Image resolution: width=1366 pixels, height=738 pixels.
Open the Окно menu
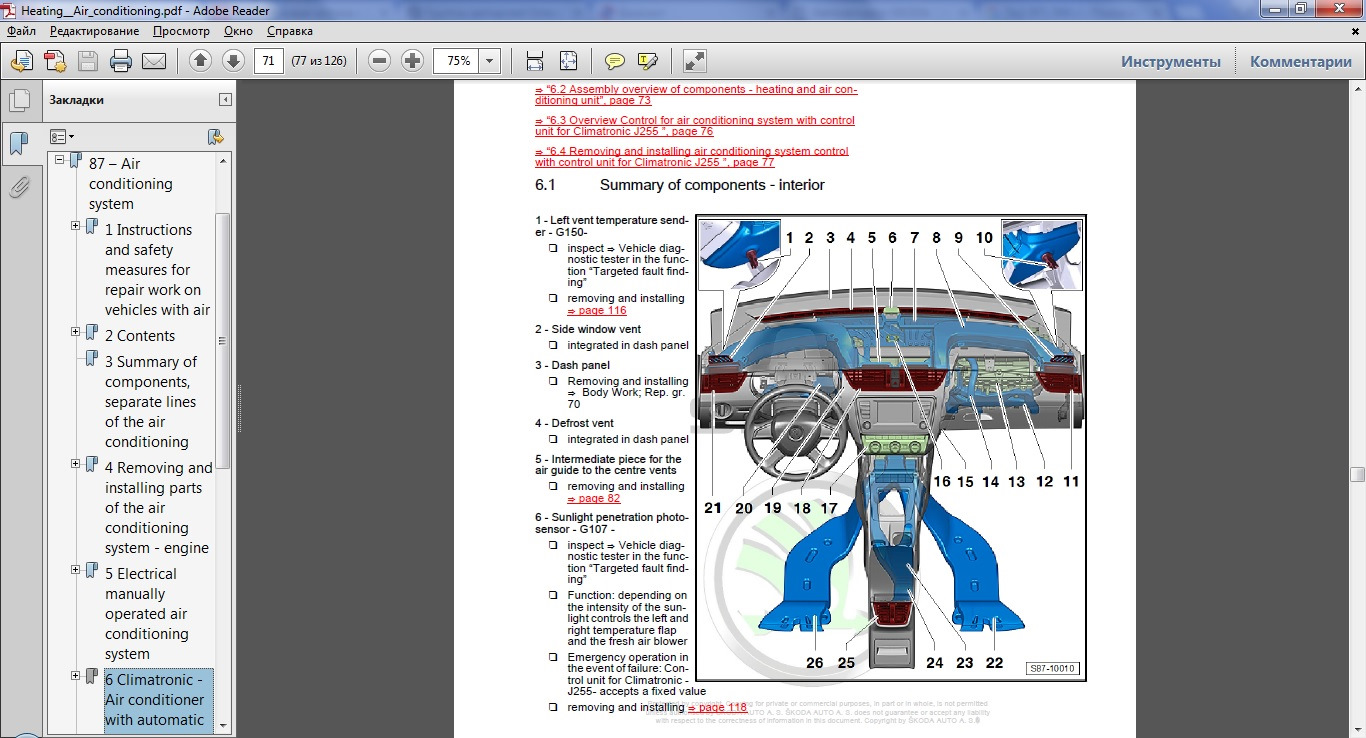point(238,31)
